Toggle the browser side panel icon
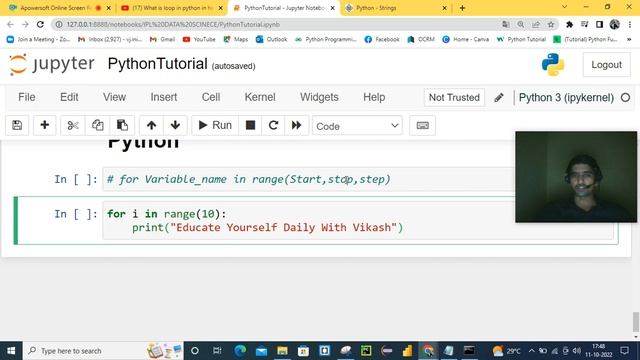The image size is (640, 360). [x=599, y=24]
